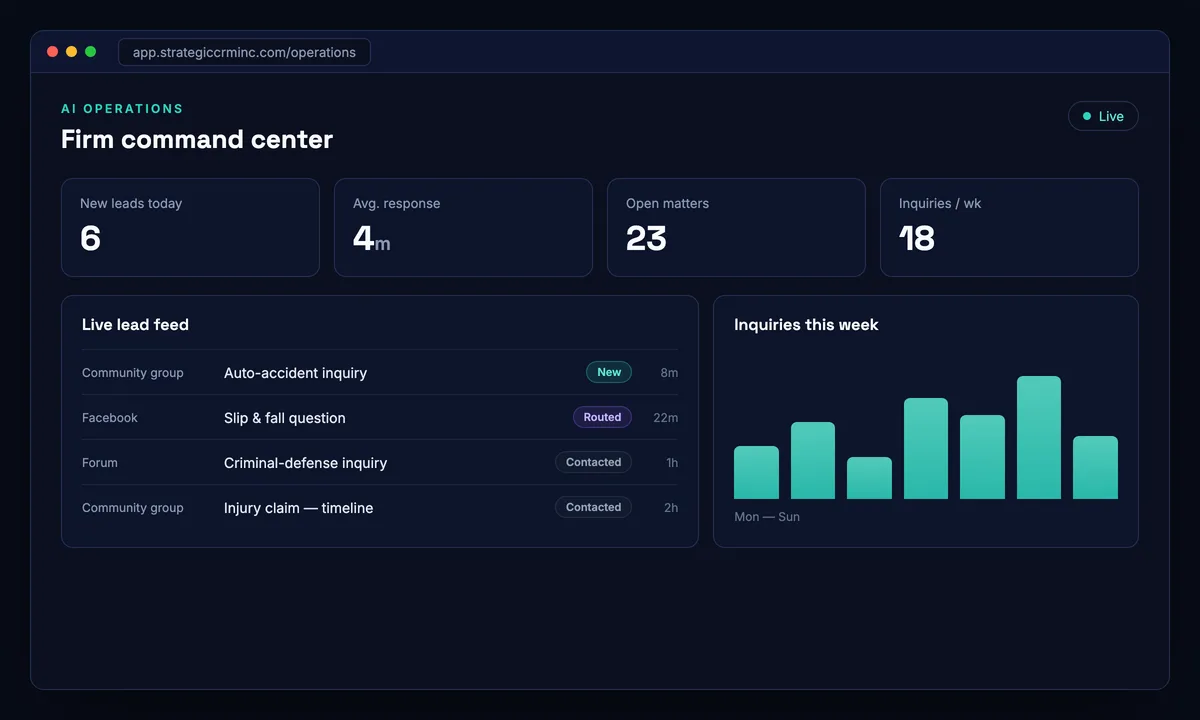Select the Open matters card
1200x720 pixels.
pyautogui.click(x=736, y=227)
